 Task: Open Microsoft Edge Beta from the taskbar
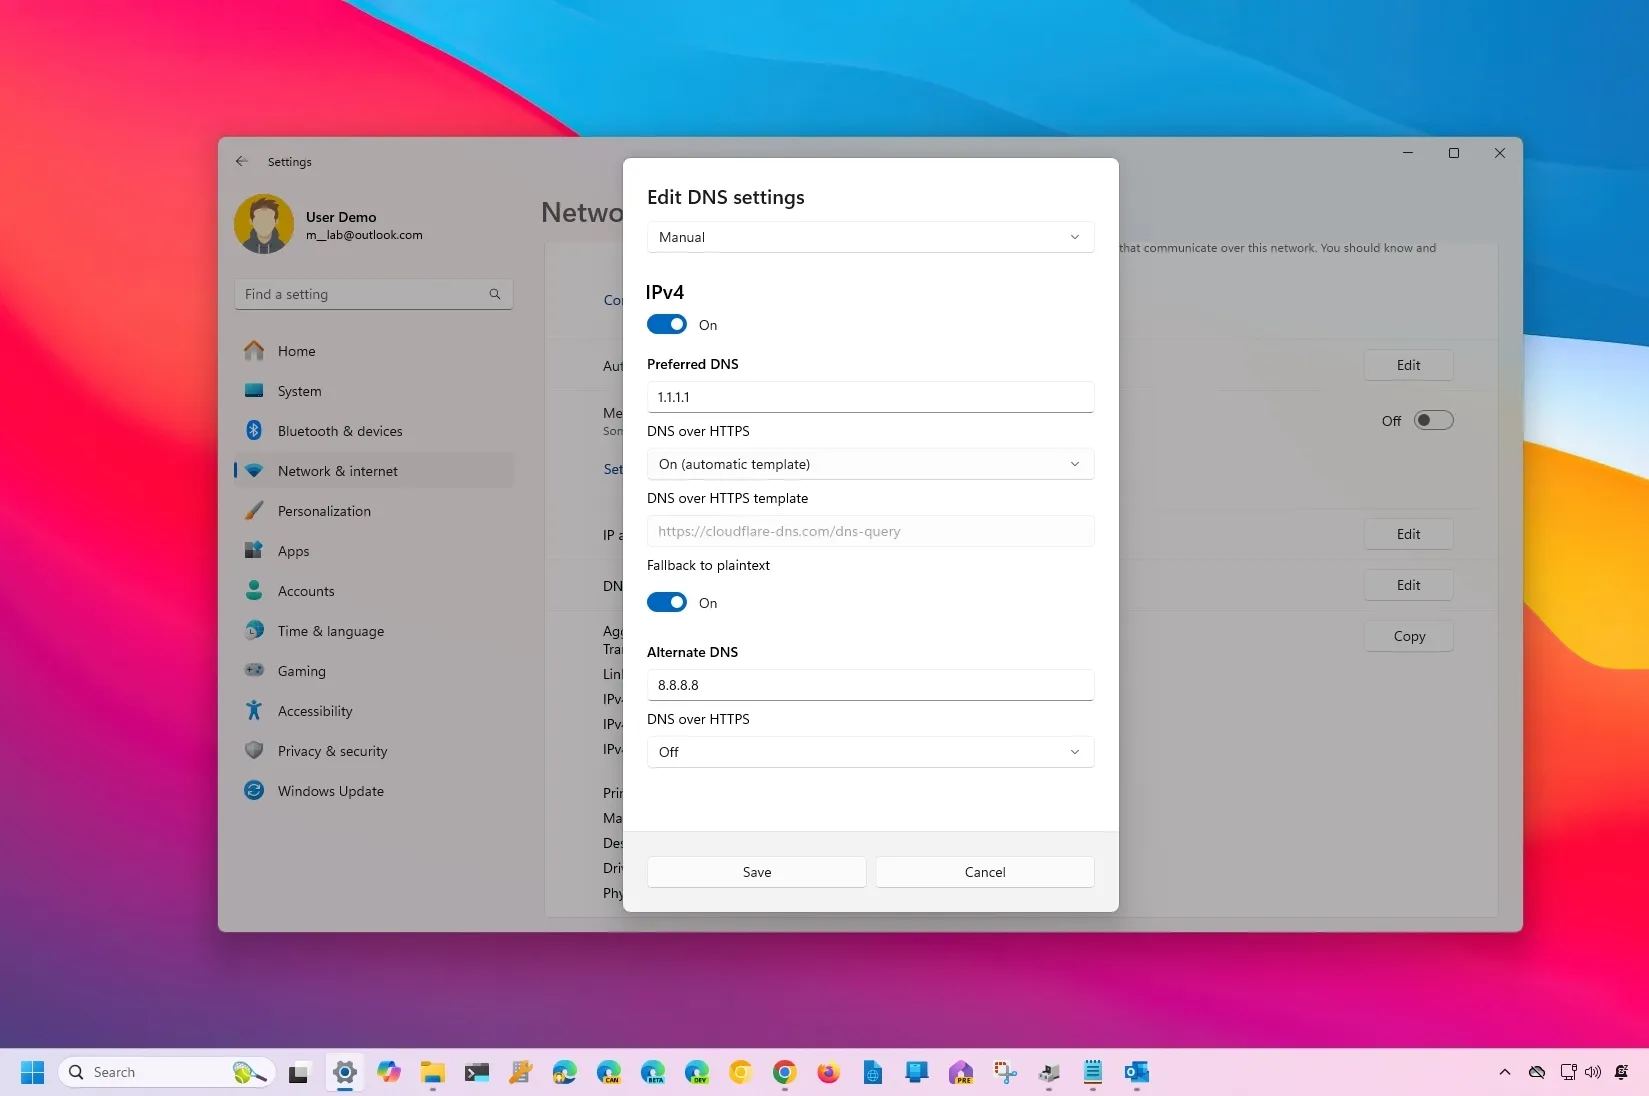[x=653, y=1073]
